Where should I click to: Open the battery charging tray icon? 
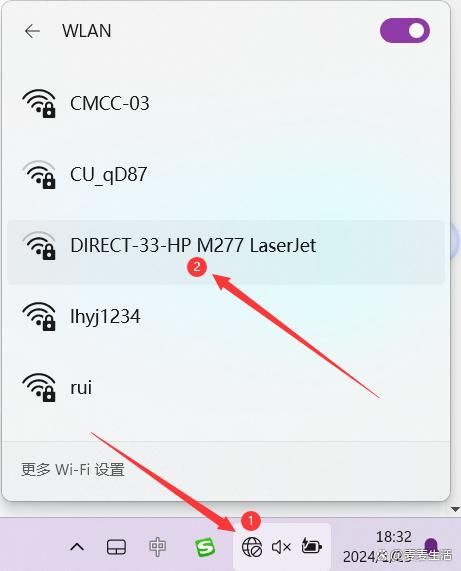(x=312, y=546)
